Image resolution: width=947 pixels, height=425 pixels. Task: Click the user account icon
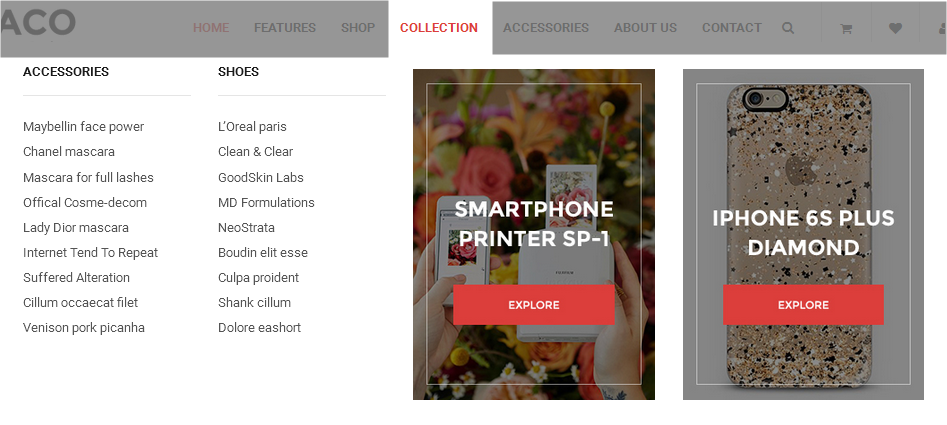pos(942,28)
